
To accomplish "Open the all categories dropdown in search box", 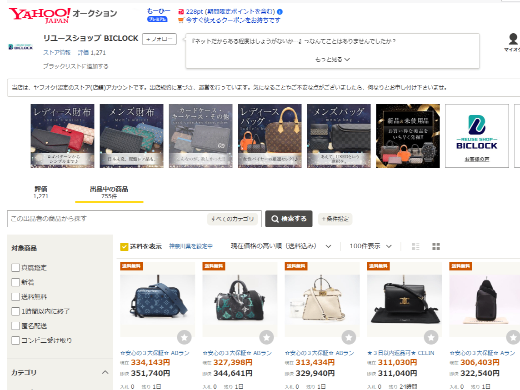I will [232, 219].
